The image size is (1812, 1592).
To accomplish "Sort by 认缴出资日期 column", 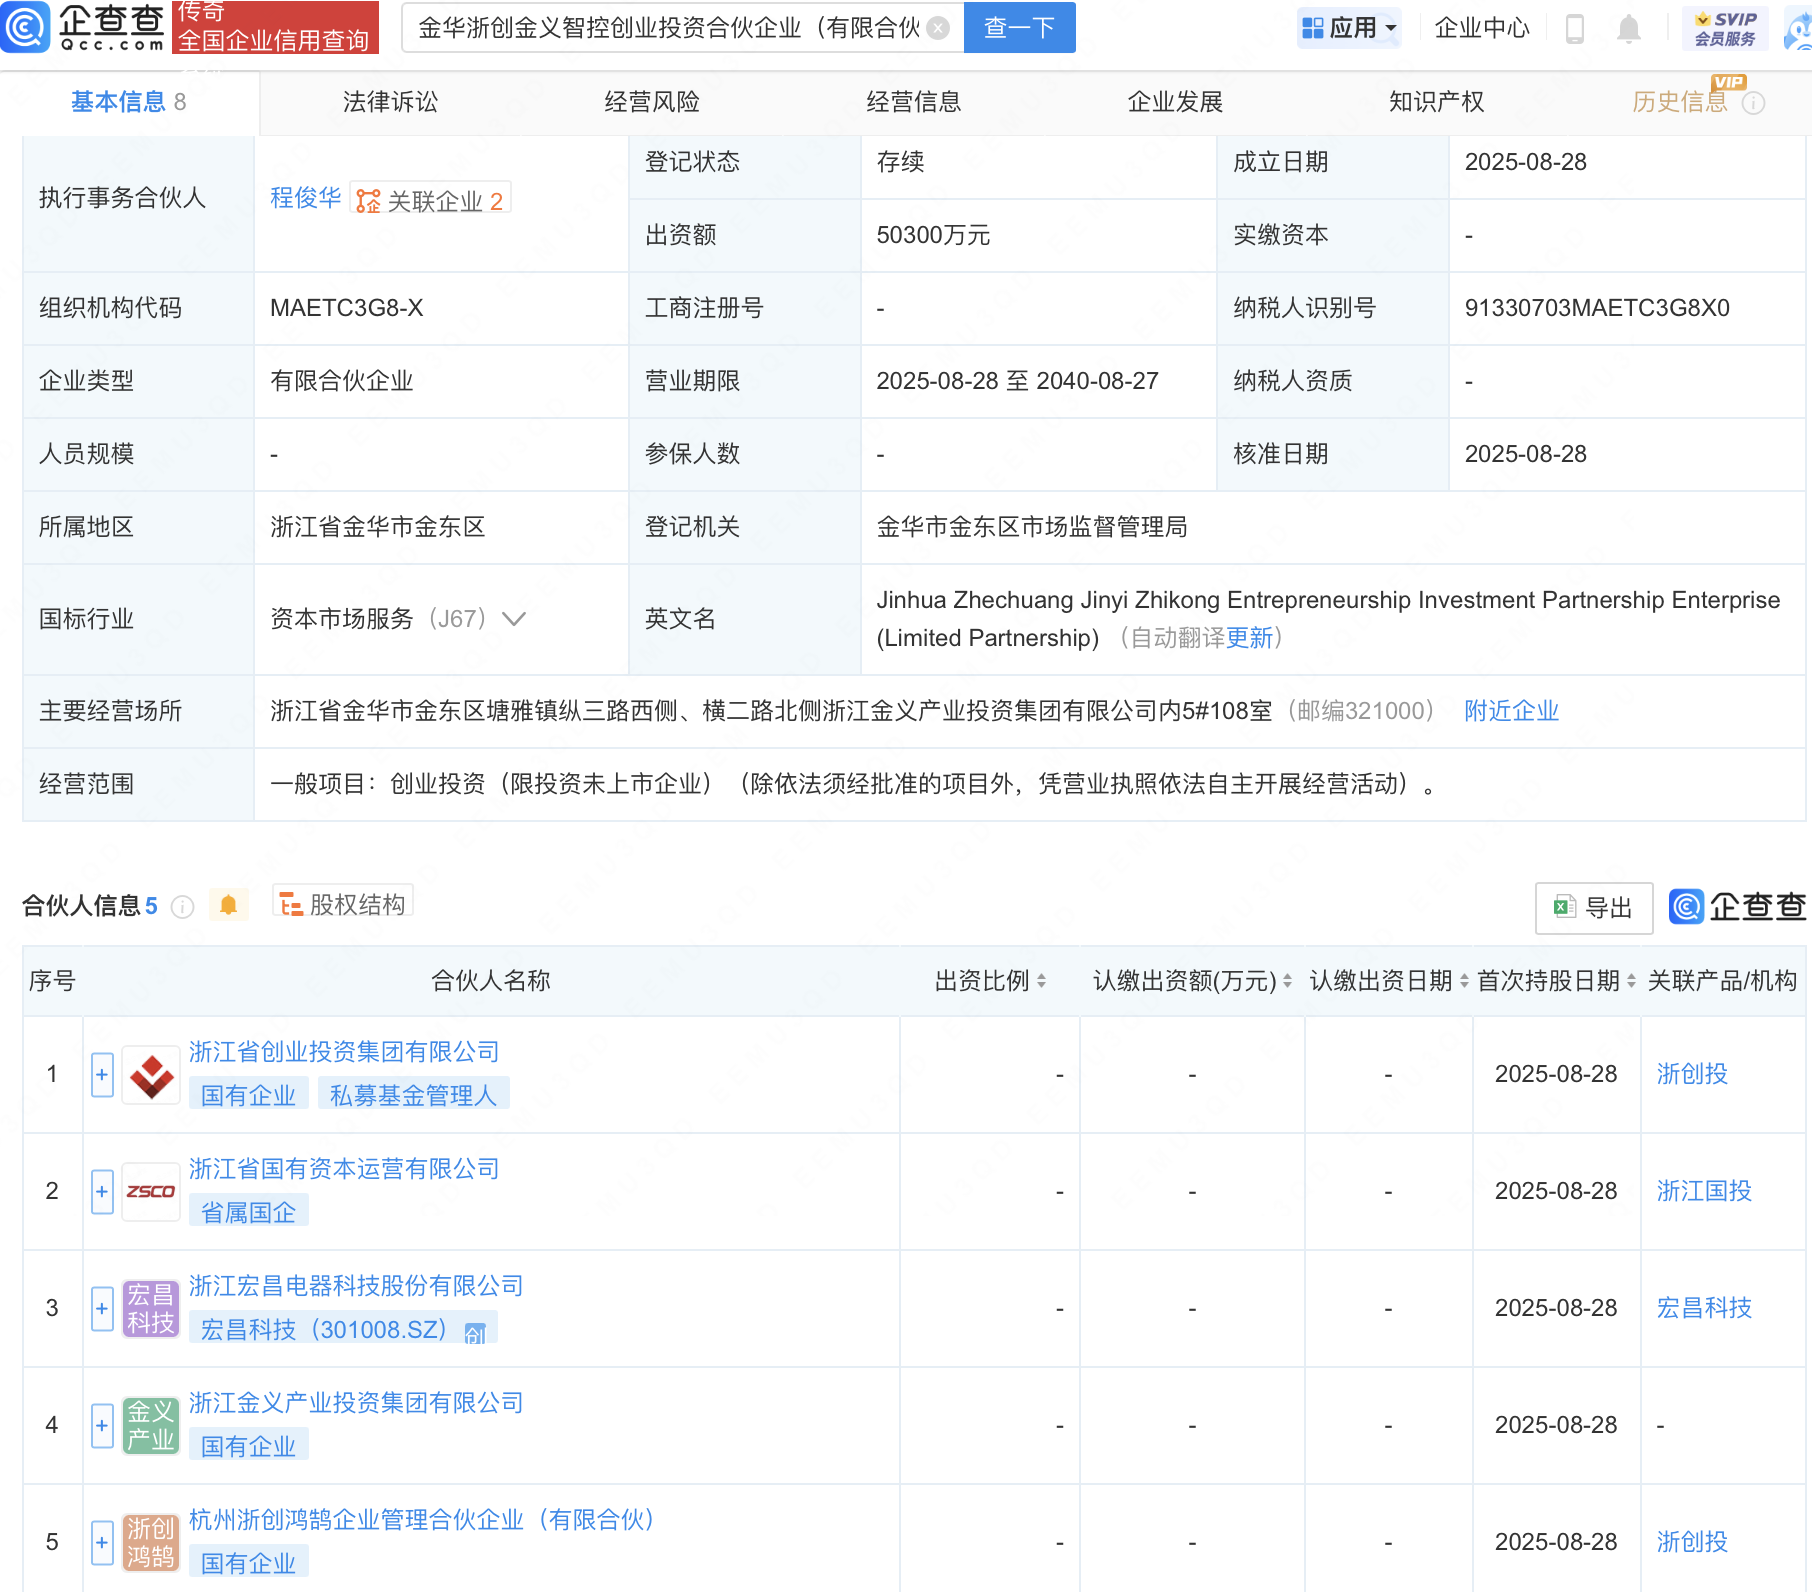I will [1464, 981].
